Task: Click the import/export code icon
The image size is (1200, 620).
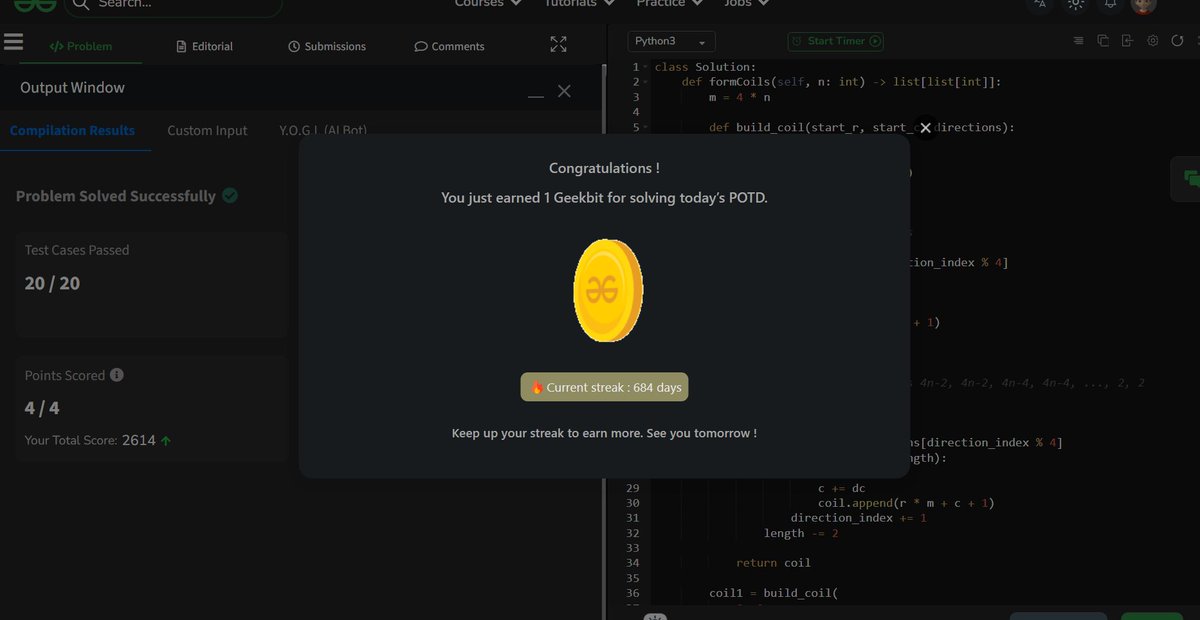Action: coord(1127,41)
